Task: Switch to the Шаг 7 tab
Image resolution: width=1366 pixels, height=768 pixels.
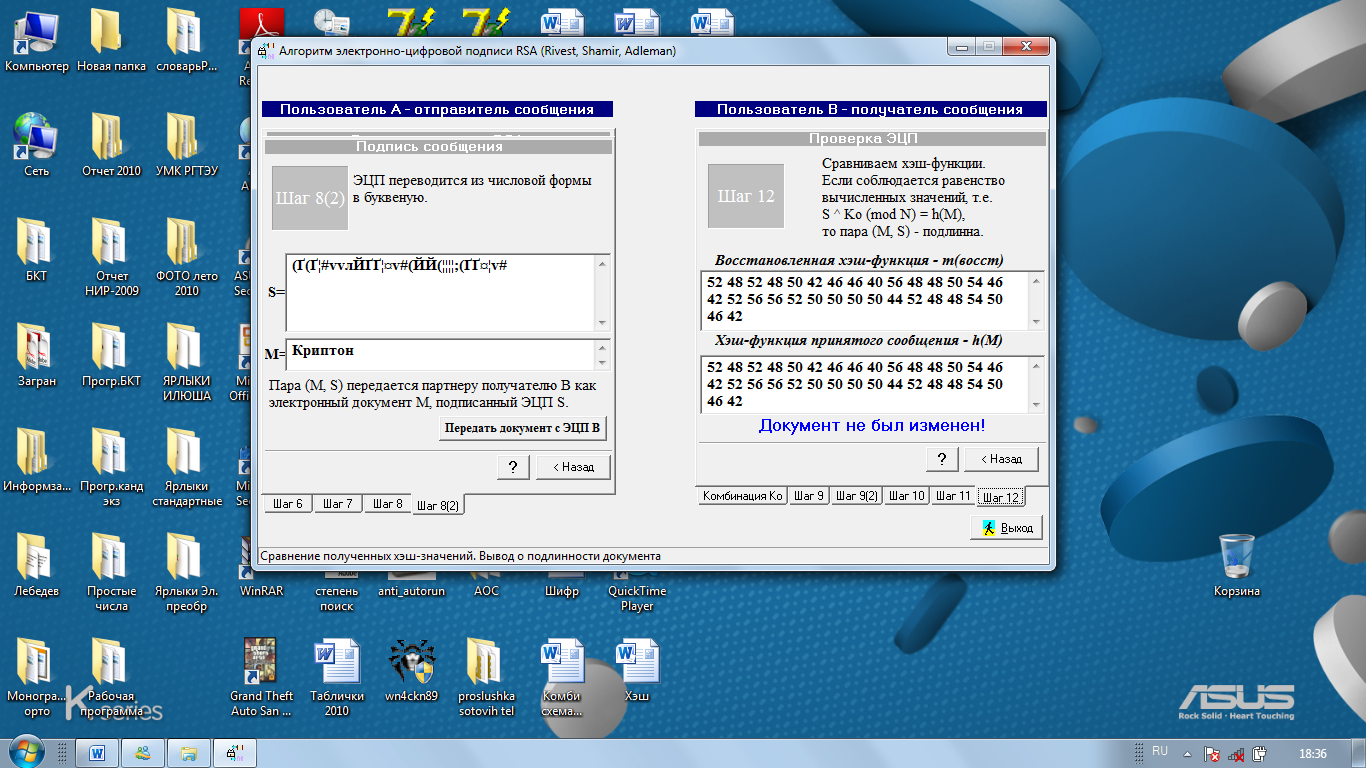Action: (338, 503)
